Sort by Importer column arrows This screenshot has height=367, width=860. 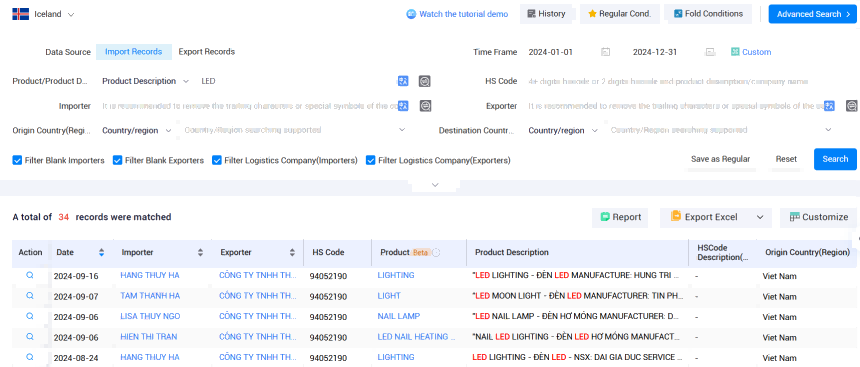click(200, 252)
